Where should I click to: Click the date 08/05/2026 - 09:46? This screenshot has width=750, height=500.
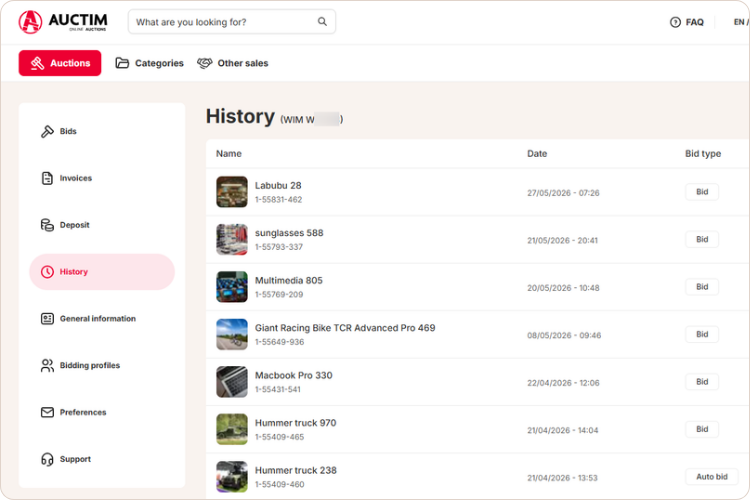pyautogui.click(x=564, y=335)
